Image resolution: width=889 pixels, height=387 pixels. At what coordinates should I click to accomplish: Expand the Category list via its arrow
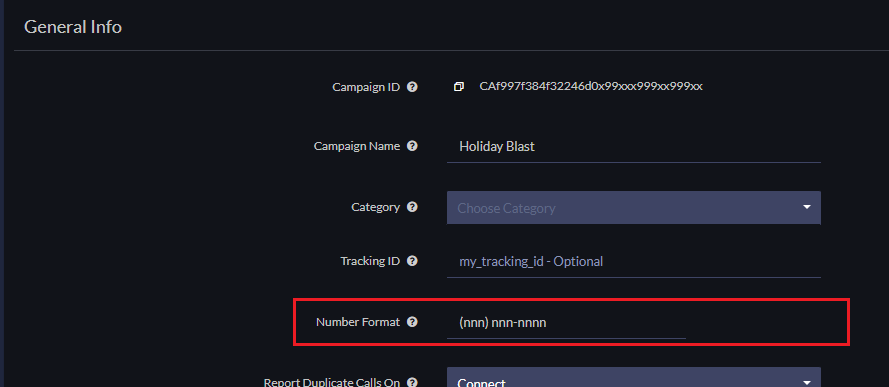807,207
